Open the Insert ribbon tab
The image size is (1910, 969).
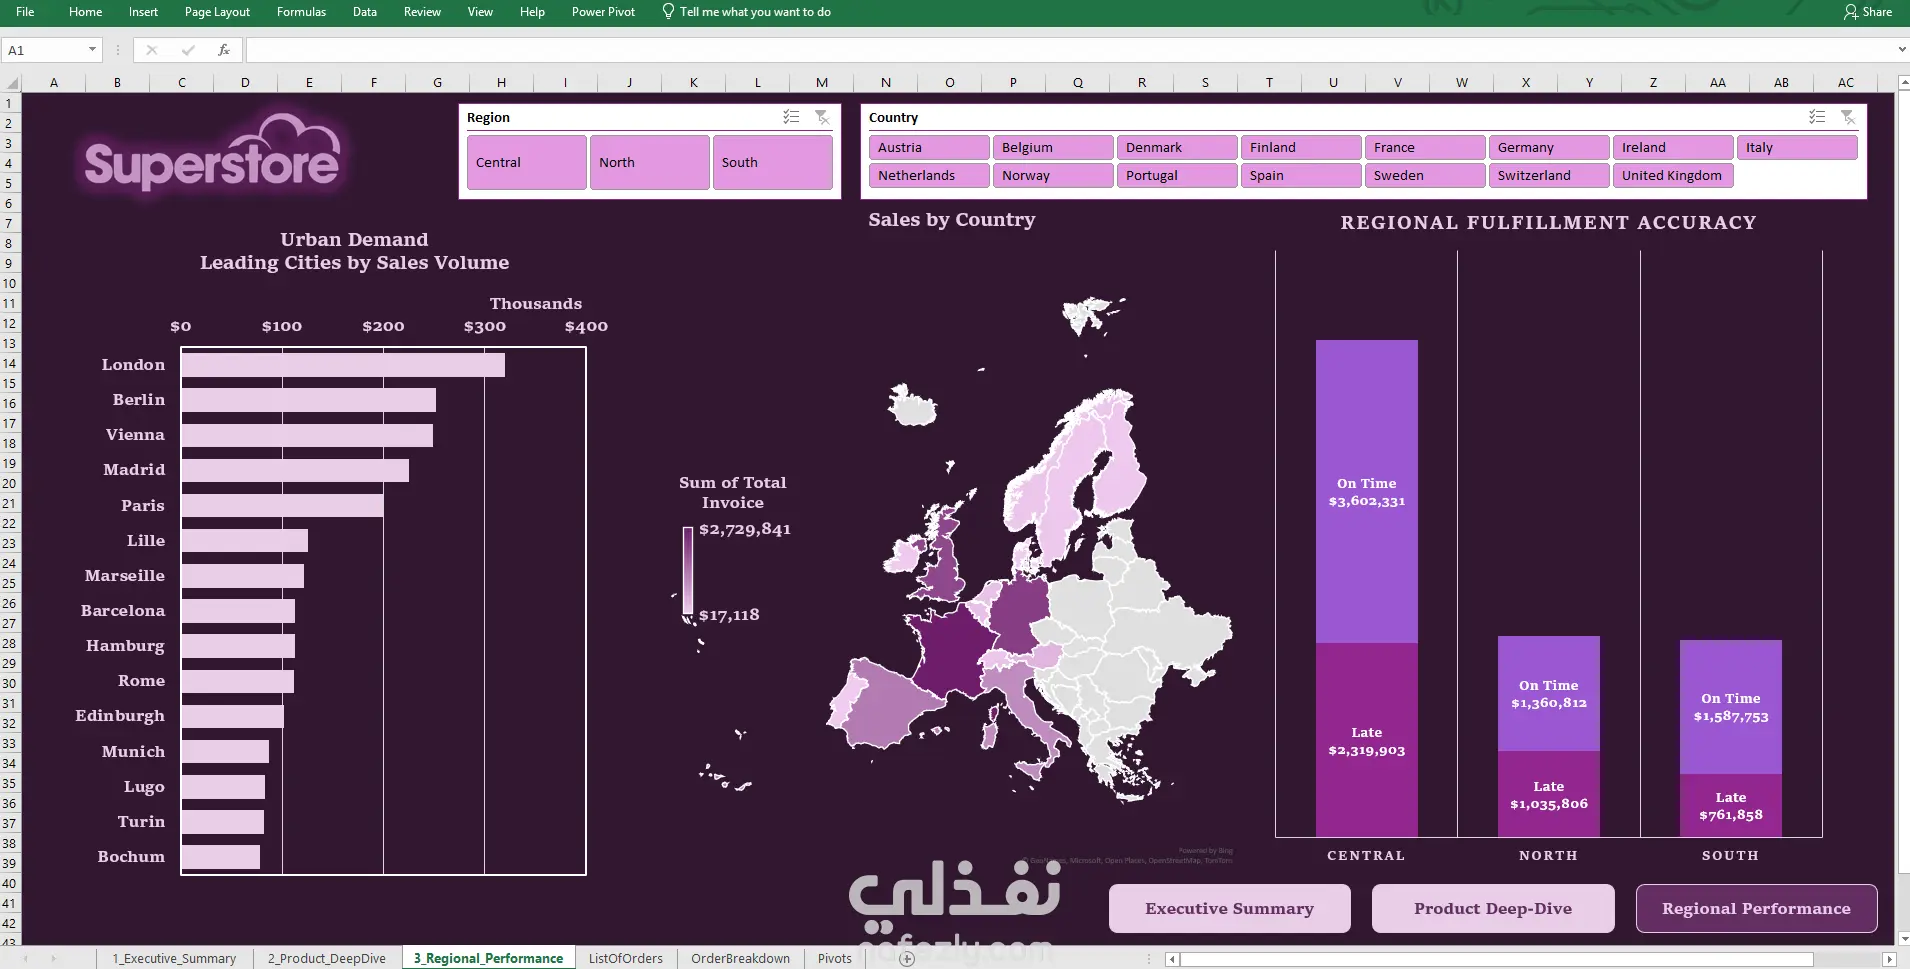(x=143, y=12)
